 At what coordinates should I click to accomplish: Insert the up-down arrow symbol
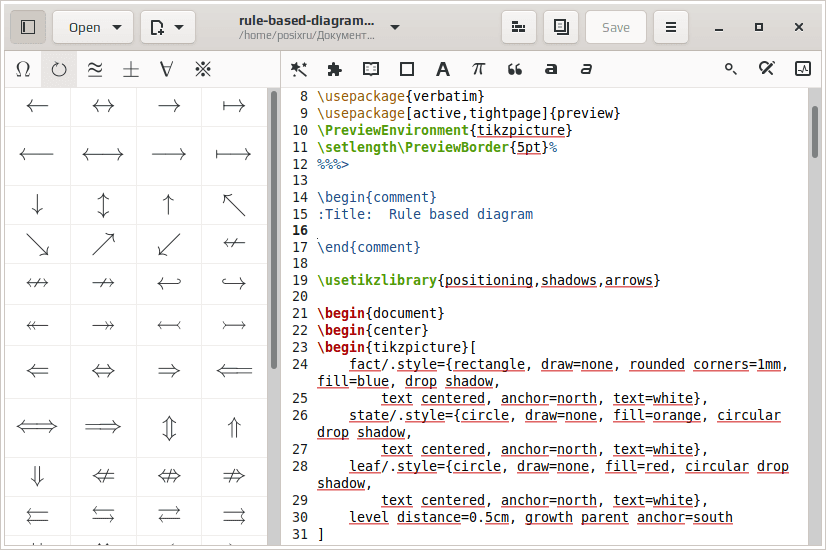[x=103, y=204]
